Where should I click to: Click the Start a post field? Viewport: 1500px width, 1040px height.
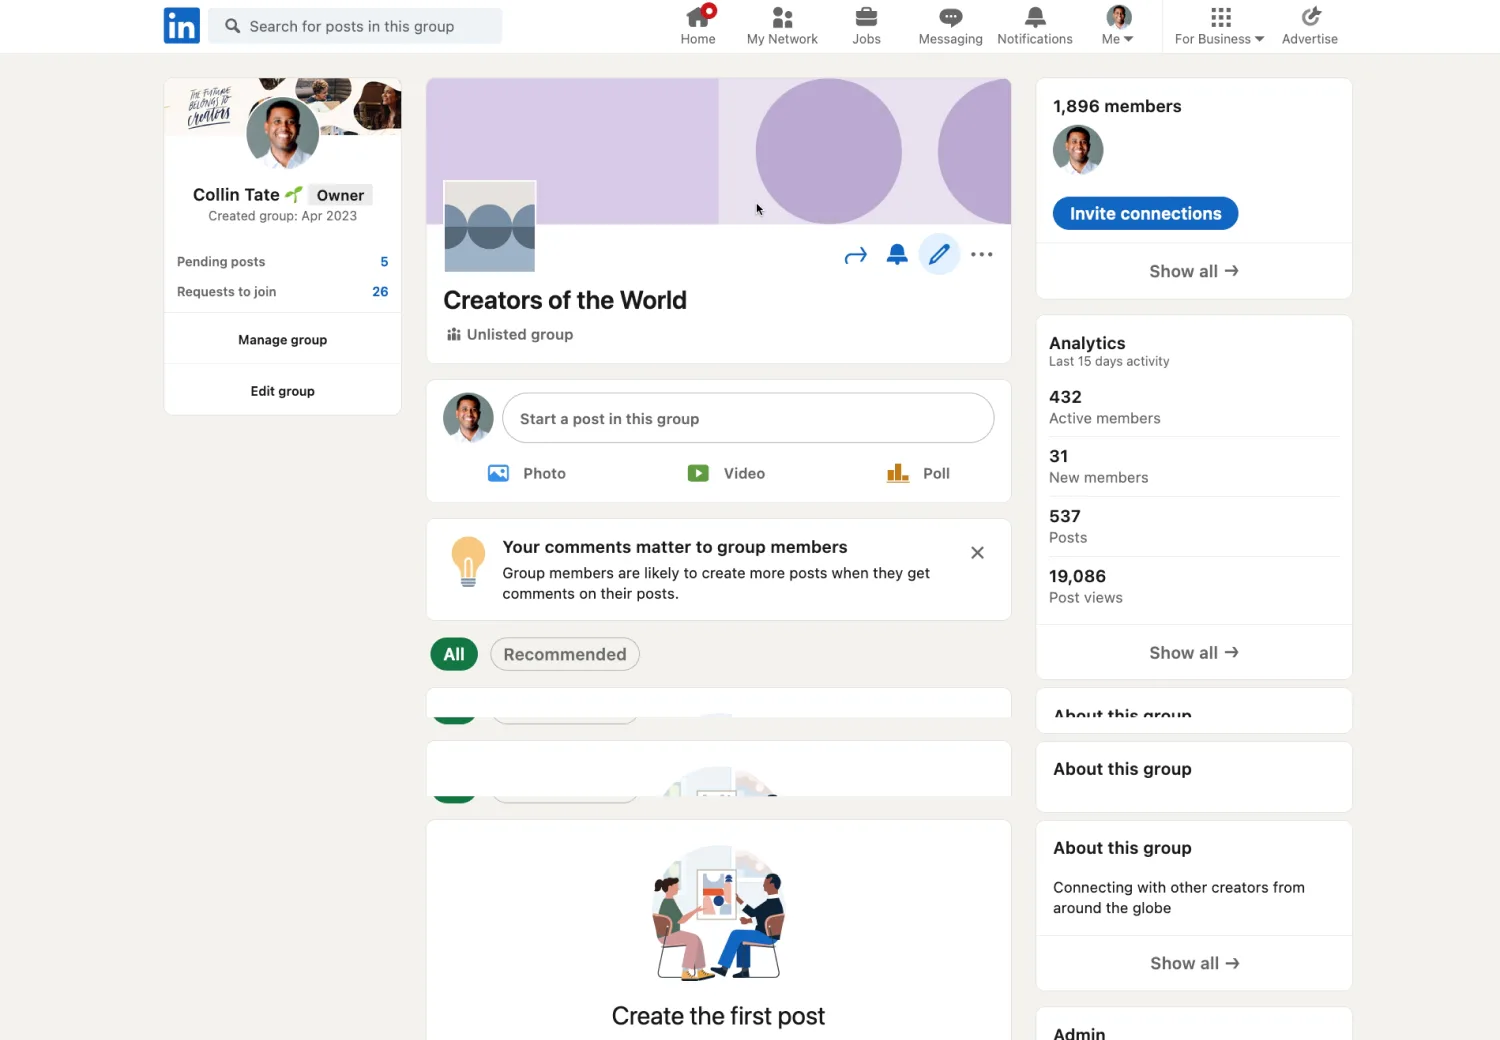coord(748,419)
